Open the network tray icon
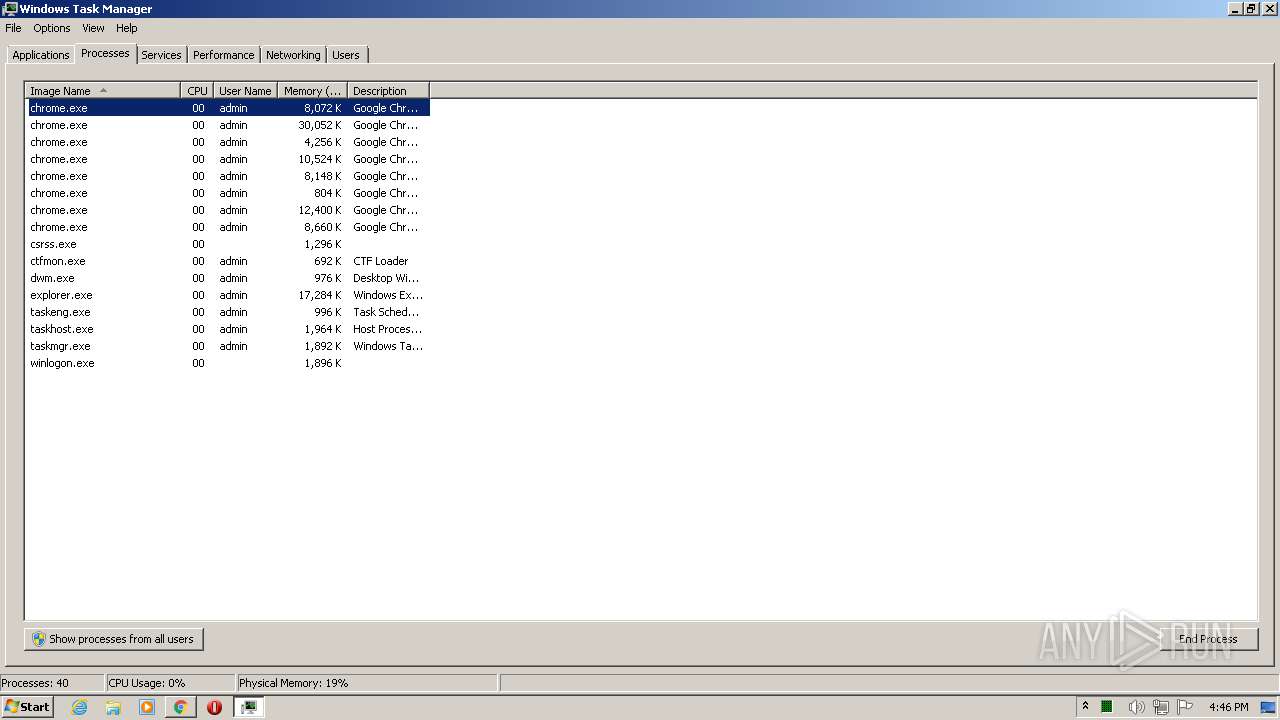Image resolution: width=1280 pixels, height=720 pixels. [x=1160, y=707]
